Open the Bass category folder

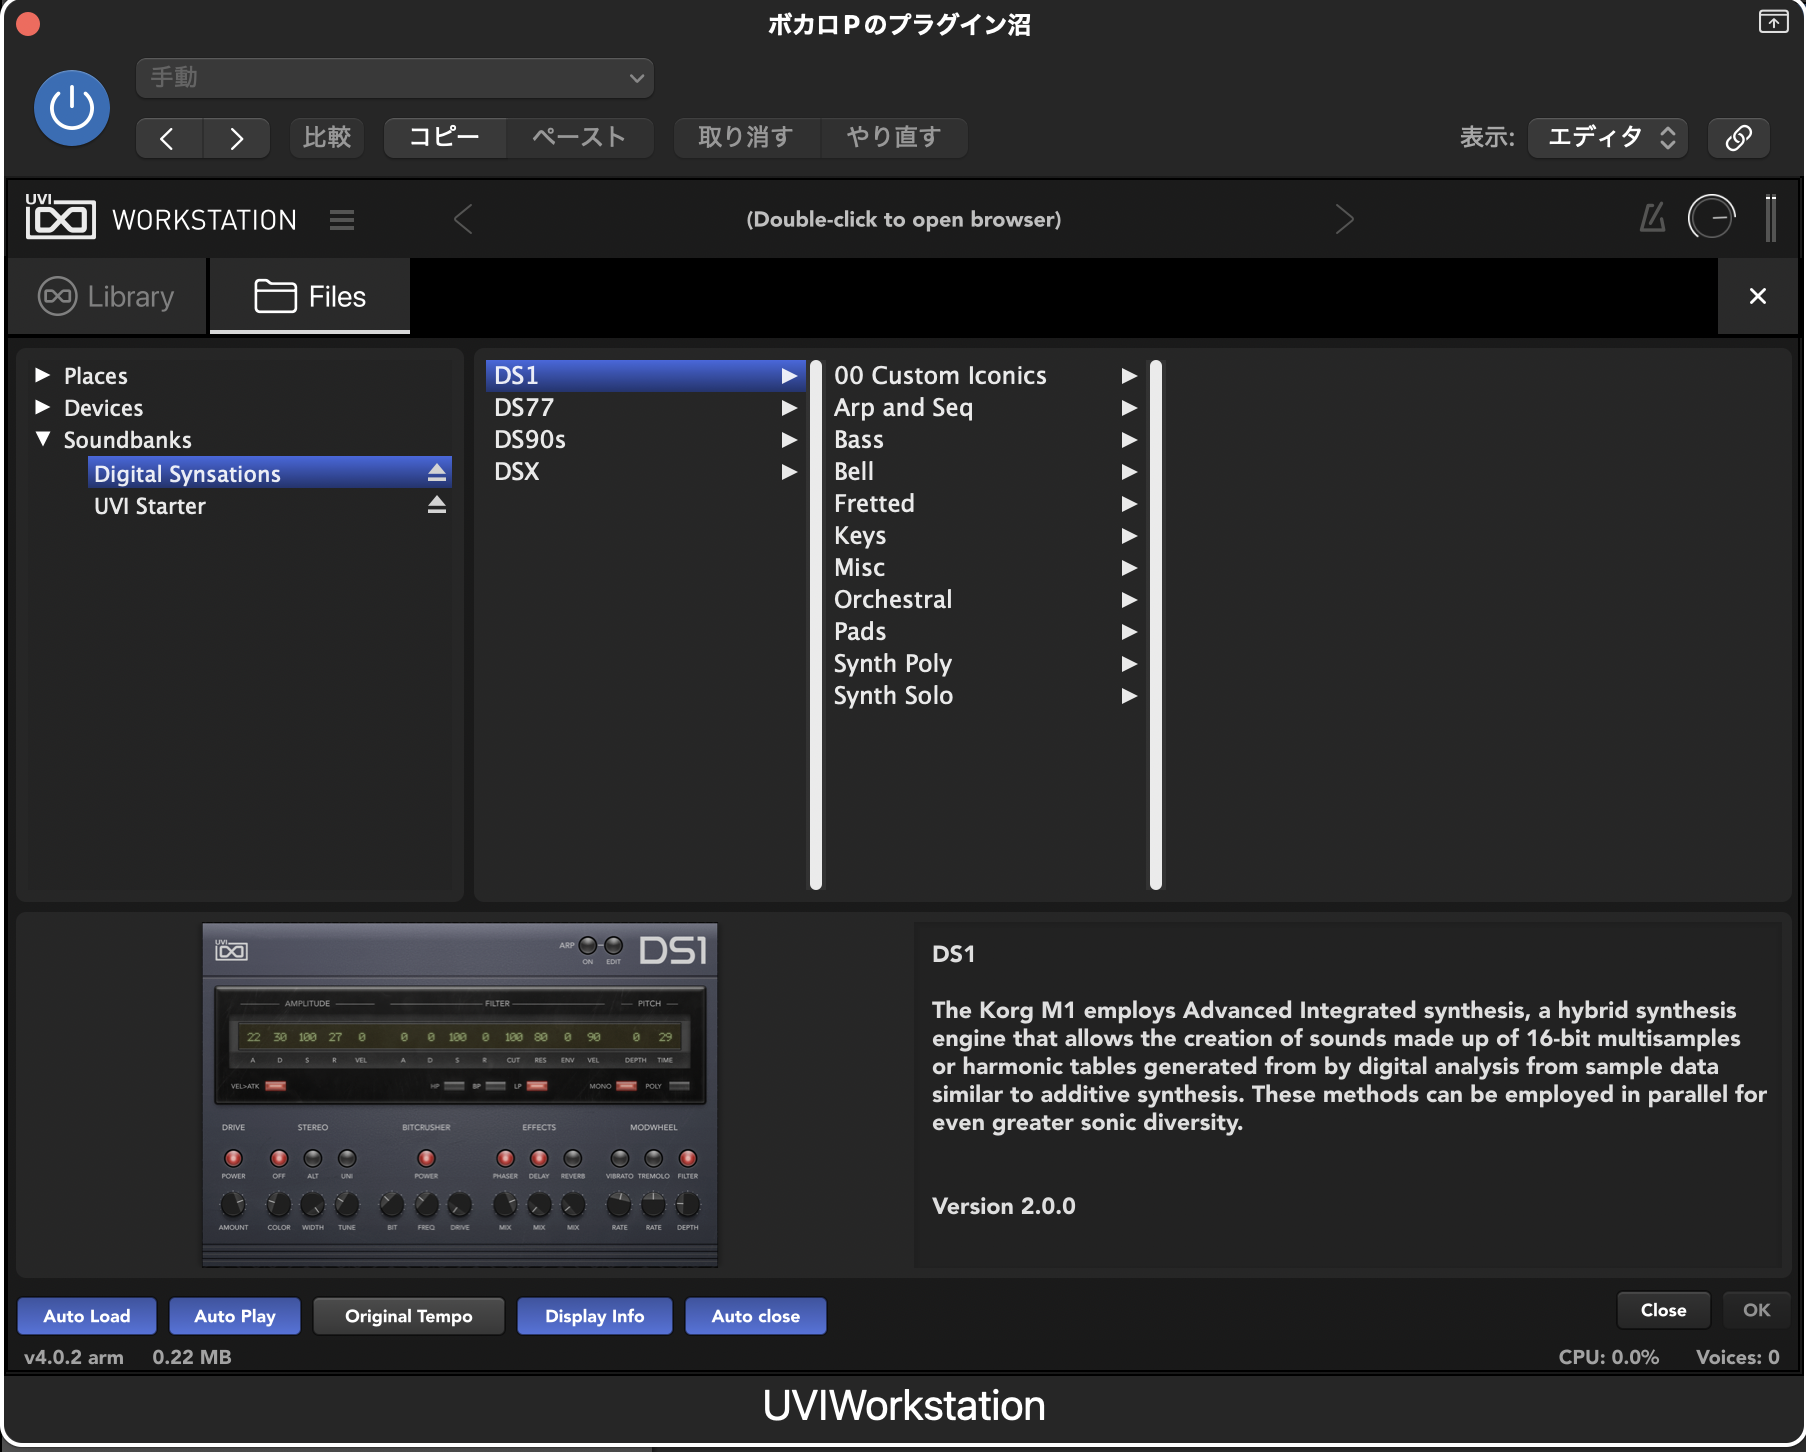pyautogui.click(x=986, y=440)
